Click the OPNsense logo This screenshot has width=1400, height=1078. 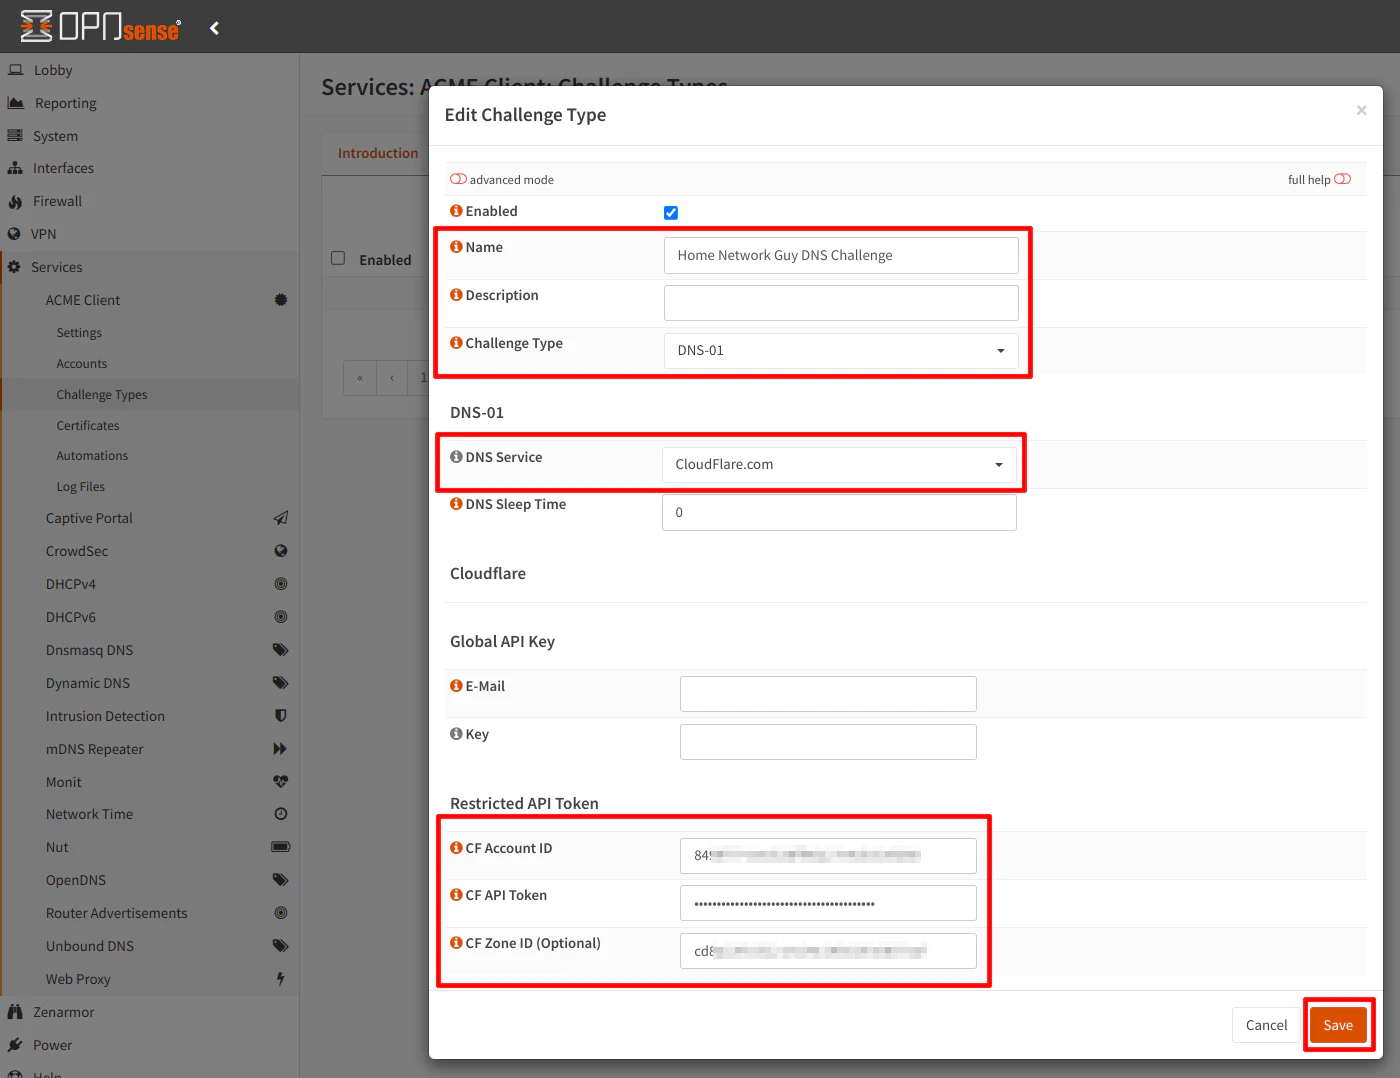tap(100, 27)
